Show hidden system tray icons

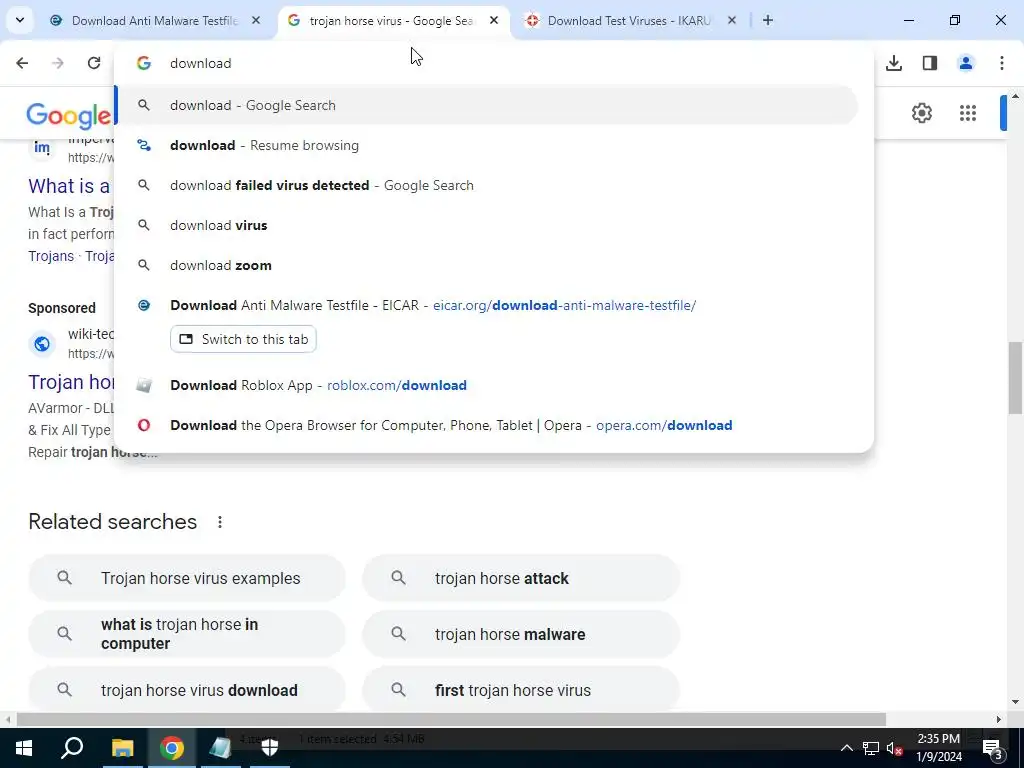click(846, 748)
